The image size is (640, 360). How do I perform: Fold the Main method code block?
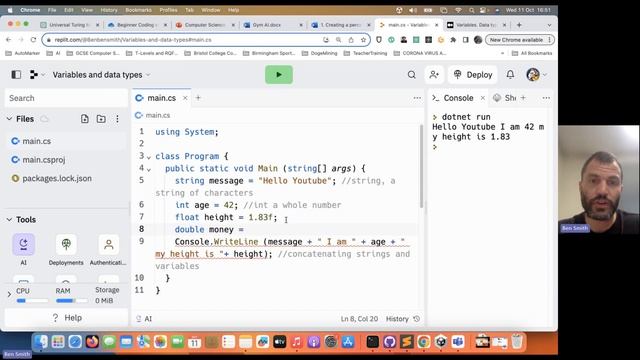click(x=149, y=169)
